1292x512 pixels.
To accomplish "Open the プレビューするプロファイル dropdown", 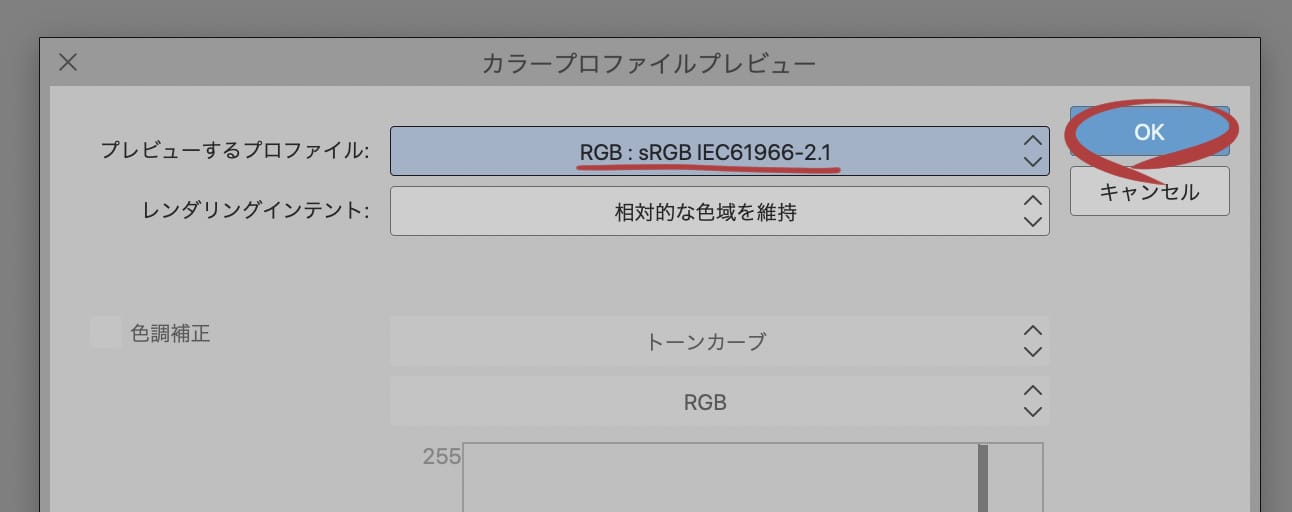I will (x=719, y=151).
